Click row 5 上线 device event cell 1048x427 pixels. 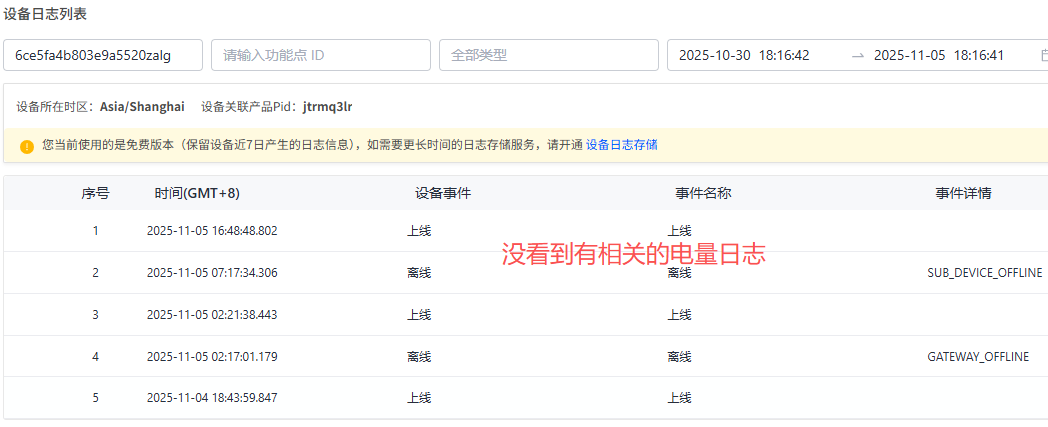418,398
